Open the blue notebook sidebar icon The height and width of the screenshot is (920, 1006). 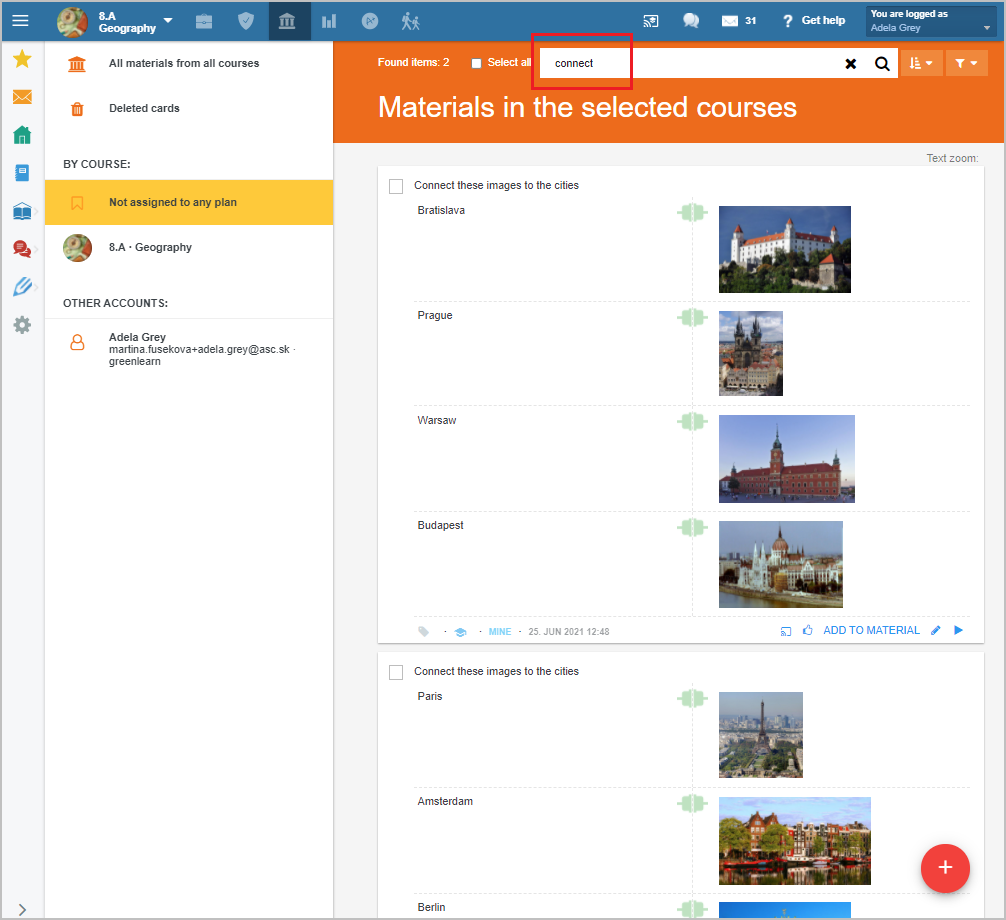coord(22,173)
